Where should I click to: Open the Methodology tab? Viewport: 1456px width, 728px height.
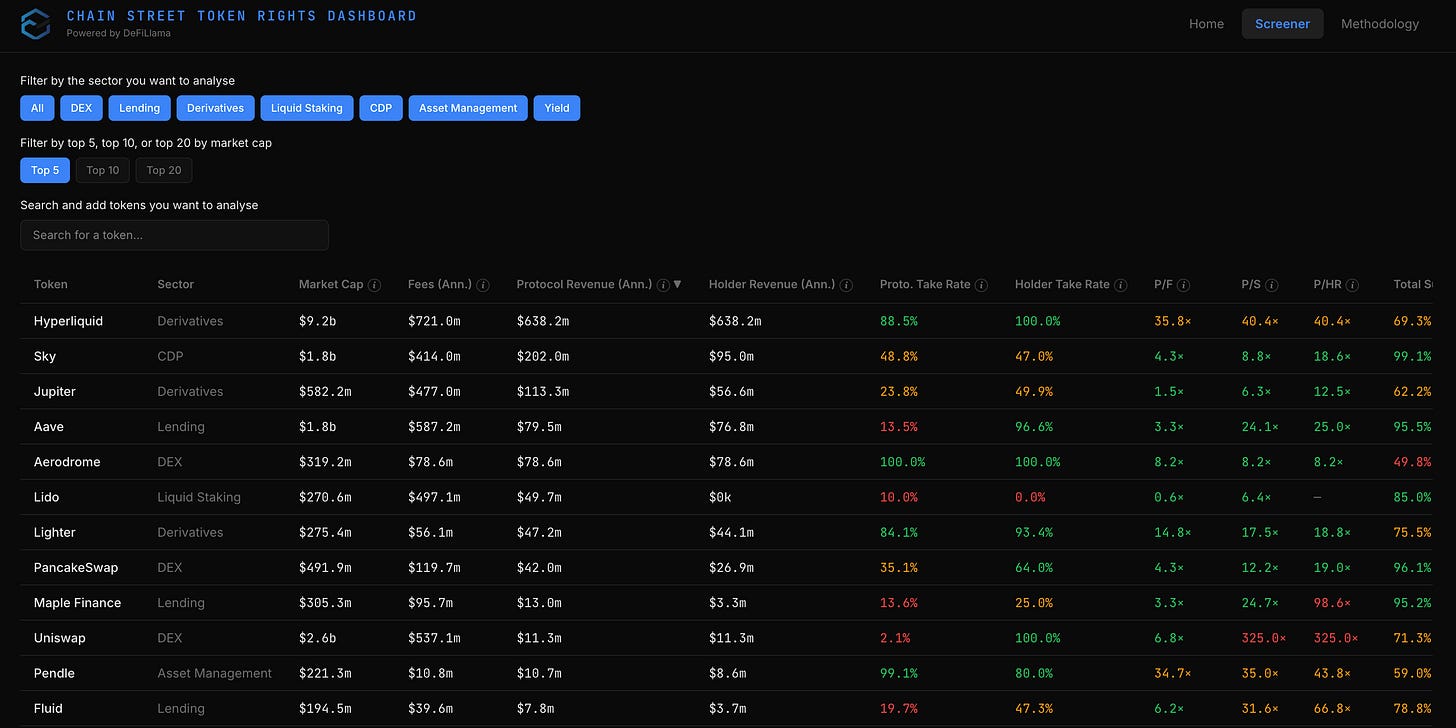click(1380, 24)
